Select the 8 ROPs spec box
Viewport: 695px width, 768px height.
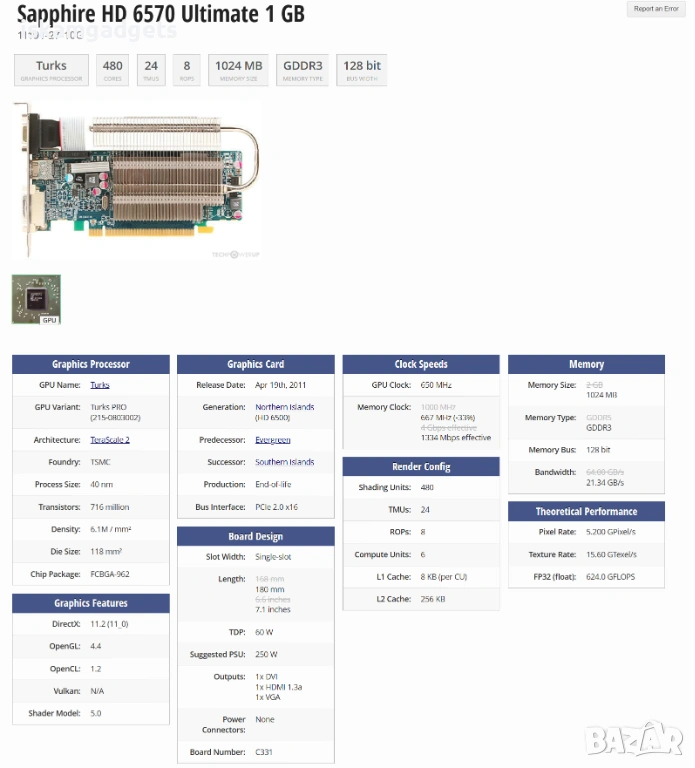point(187,70)
